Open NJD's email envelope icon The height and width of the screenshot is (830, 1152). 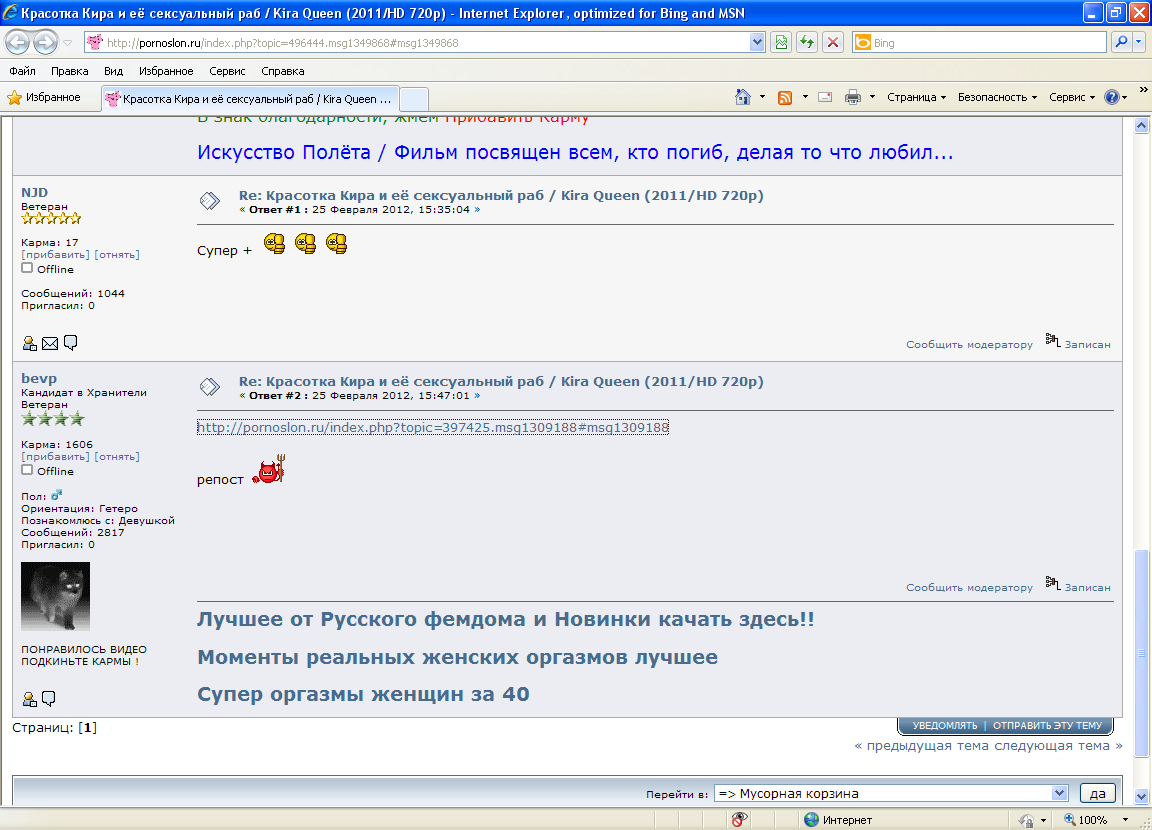(50, 344)
